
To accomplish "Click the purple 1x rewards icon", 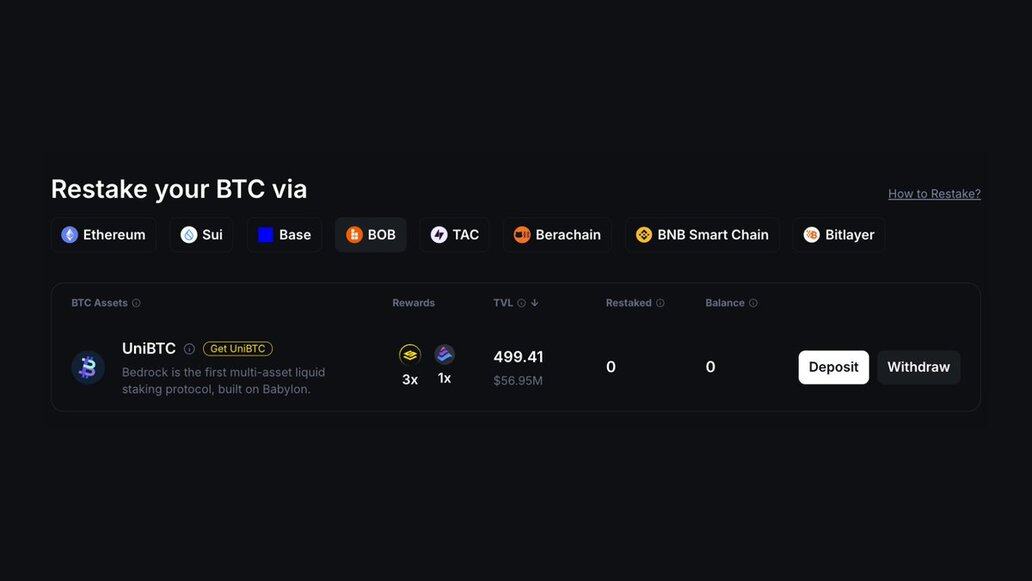I will (444, 354).
